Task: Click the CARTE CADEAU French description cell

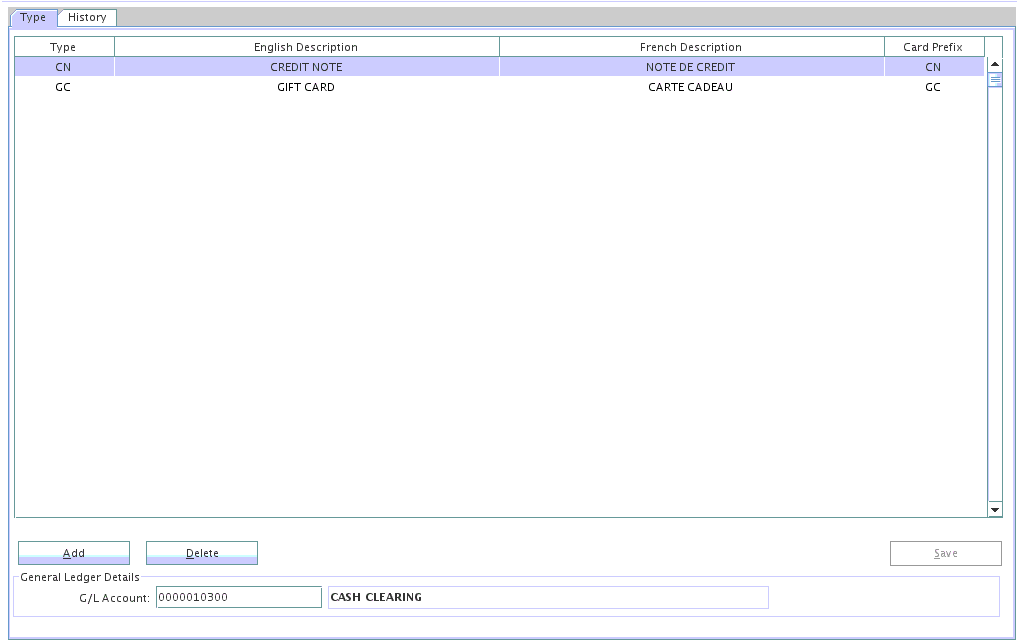Action: pos(691,87)
